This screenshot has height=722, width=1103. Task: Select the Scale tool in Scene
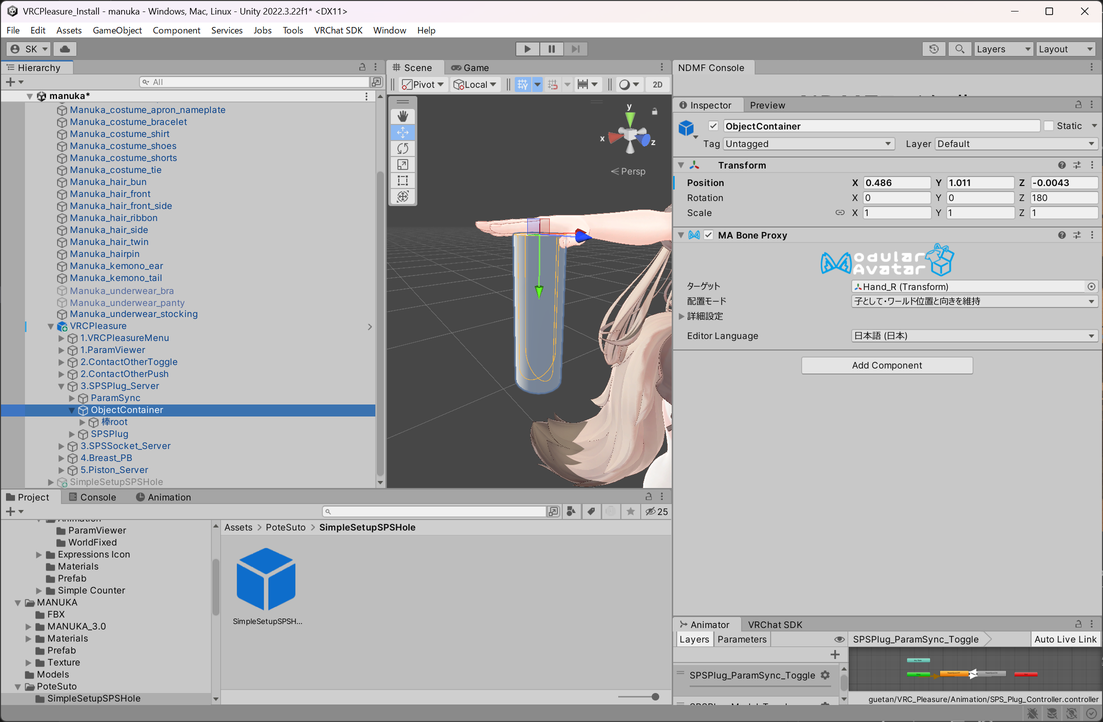(x=402, y=165)
